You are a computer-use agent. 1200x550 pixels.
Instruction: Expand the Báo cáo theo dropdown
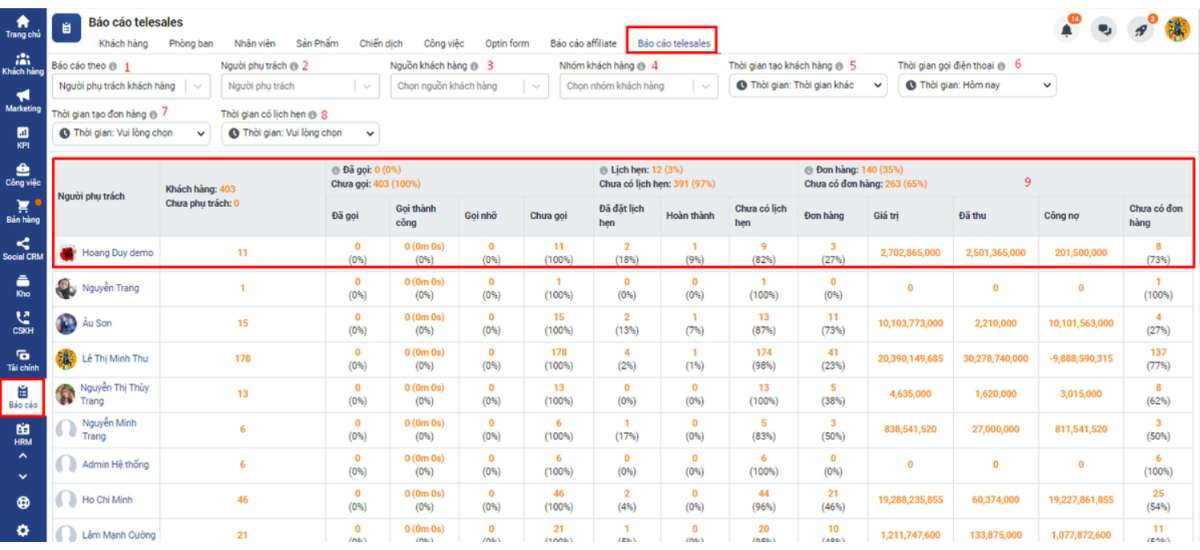(130, 86)
